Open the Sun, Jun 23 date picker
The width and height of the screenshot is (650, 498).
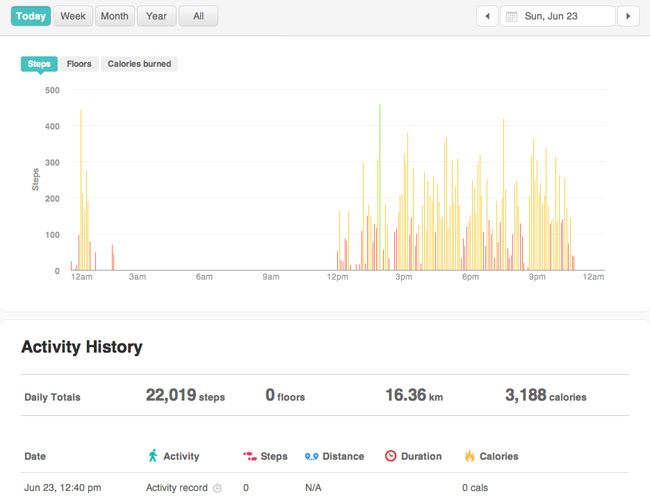click(558, 16)
